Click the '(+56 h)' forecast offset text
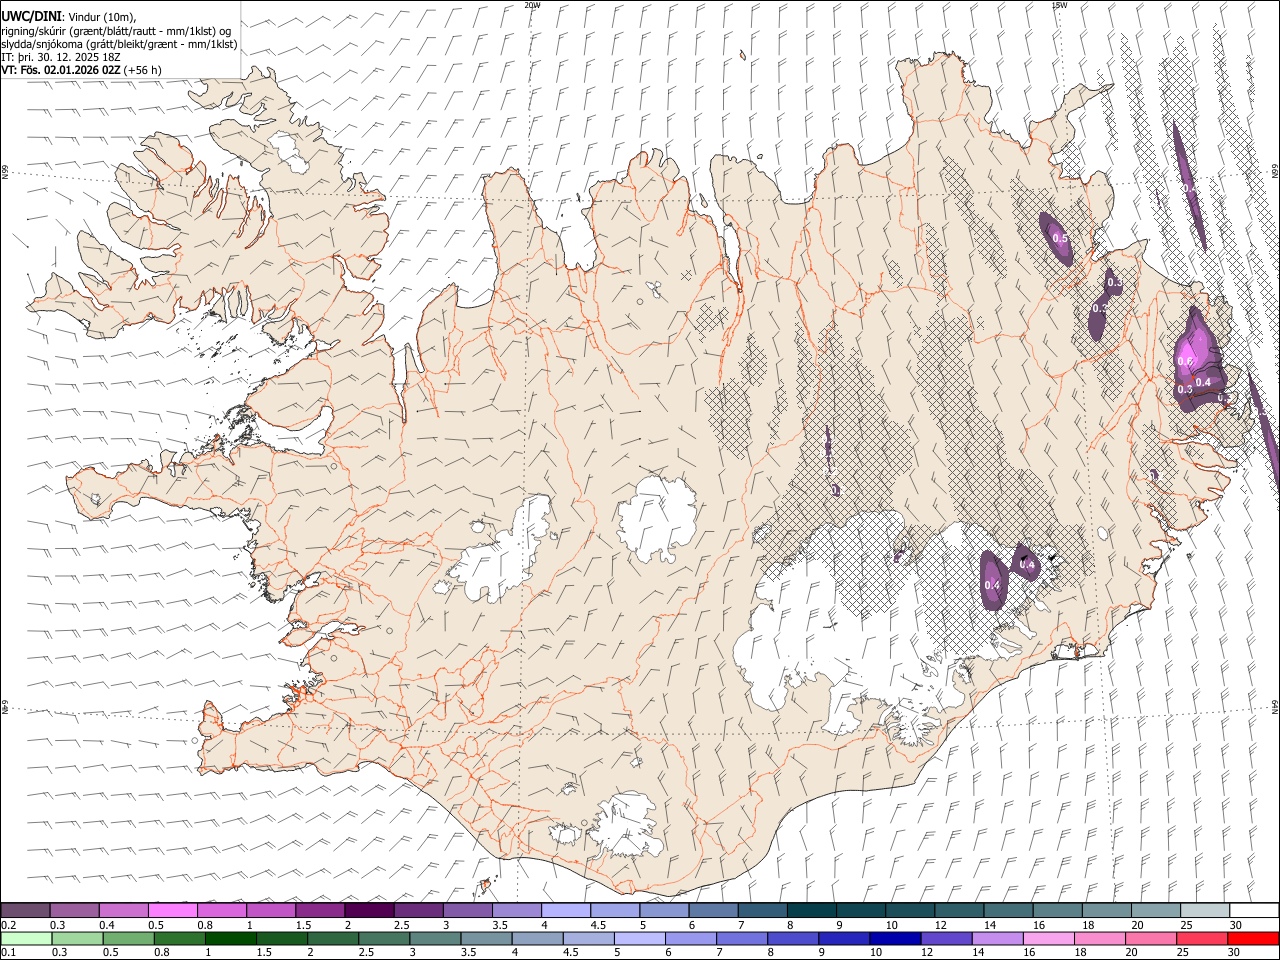 pos(143,71)
